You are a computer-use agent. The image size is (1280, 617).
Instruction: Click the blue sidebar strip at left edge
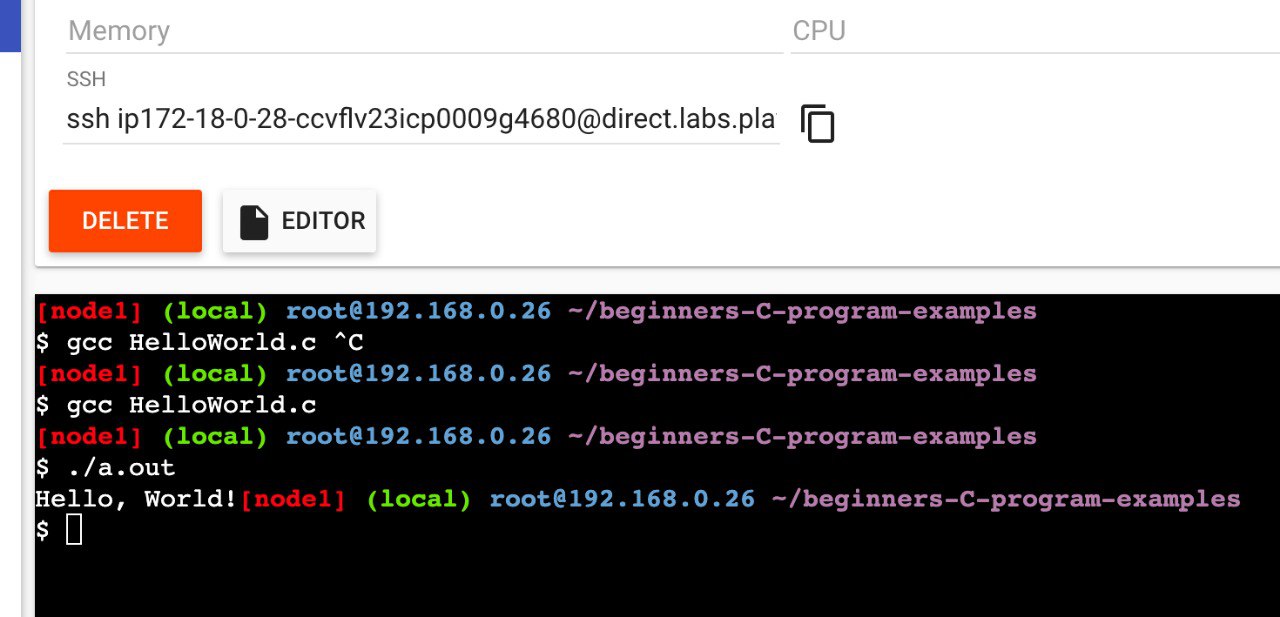click(10, 25)
